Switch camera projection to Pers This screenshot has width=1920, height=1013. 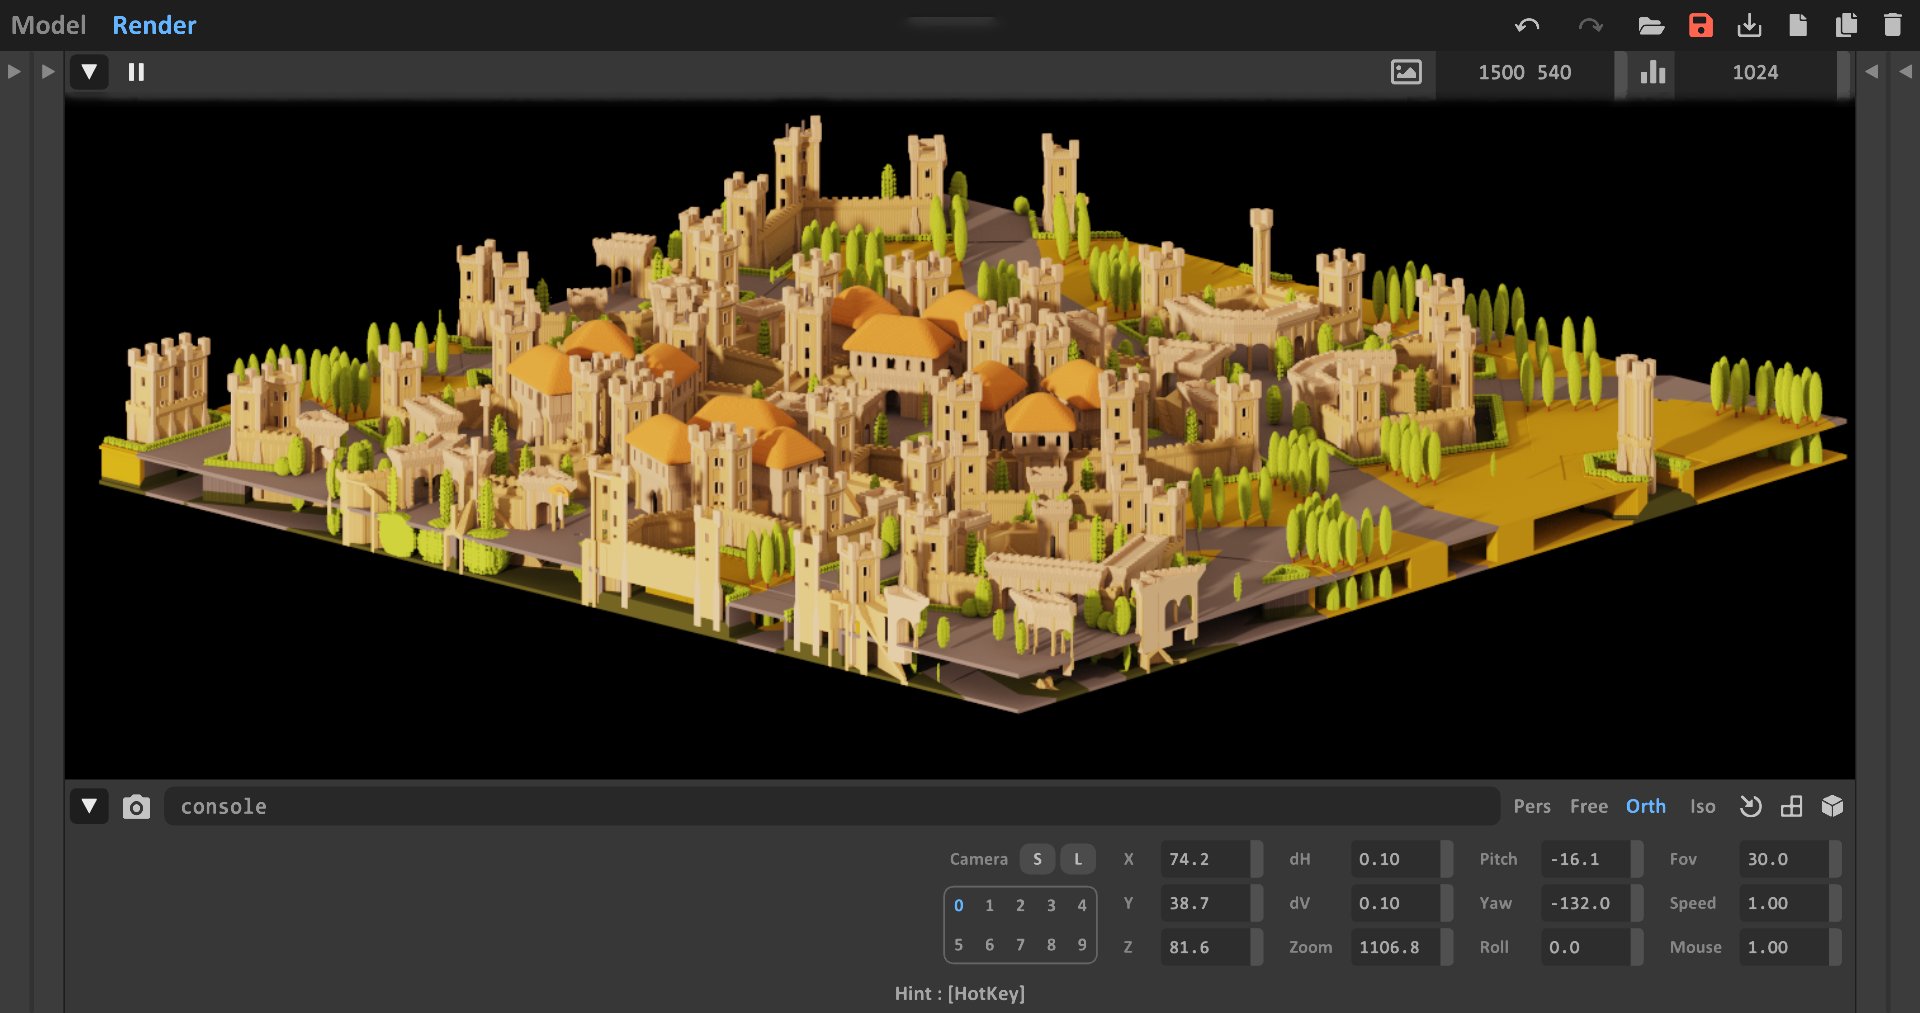point(1531,806)
